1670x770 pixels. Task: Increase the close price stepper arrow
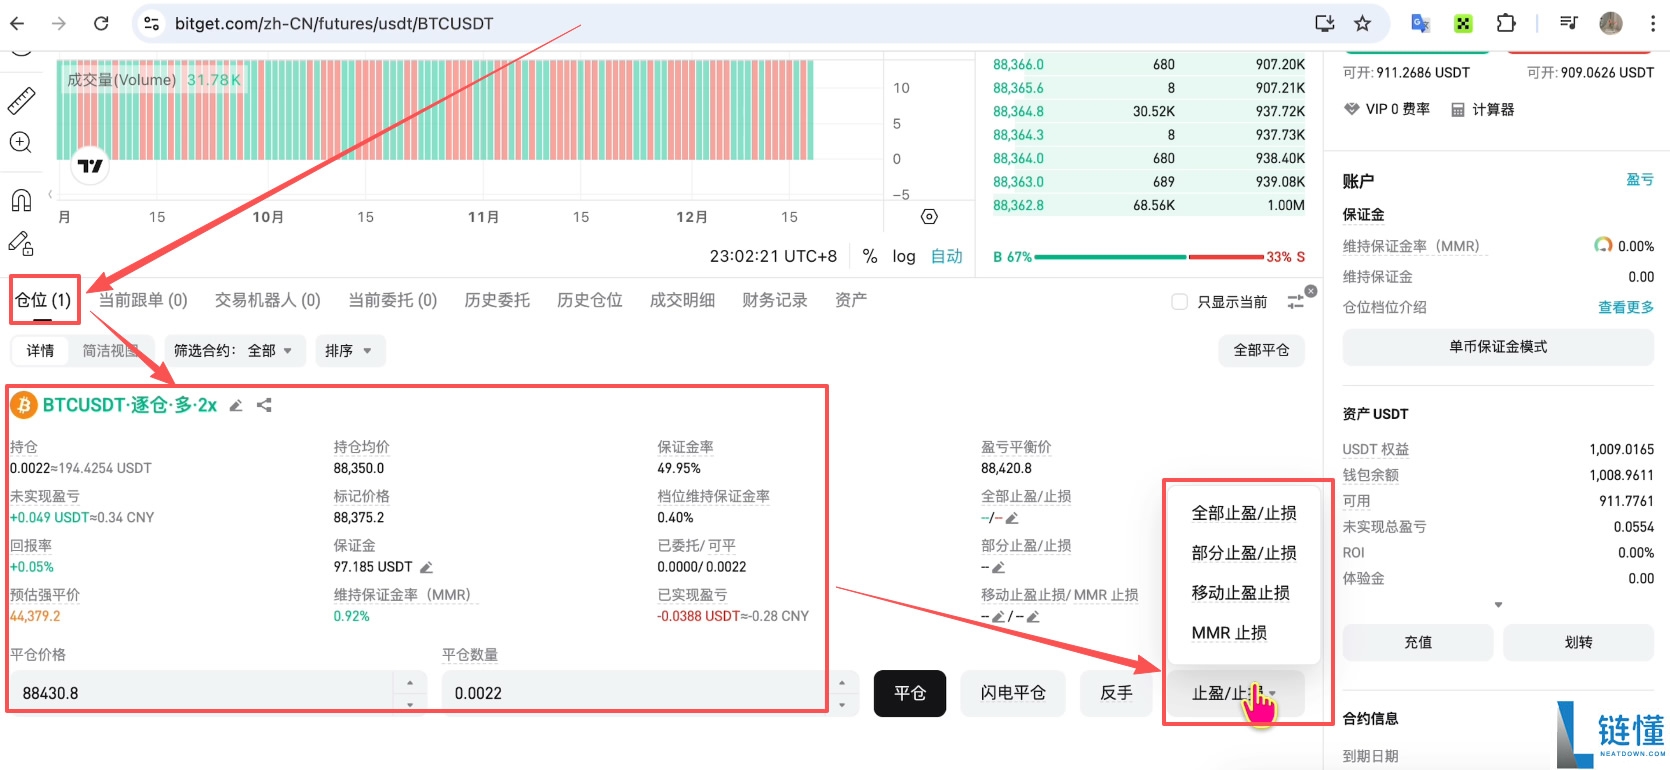[410, 683]
